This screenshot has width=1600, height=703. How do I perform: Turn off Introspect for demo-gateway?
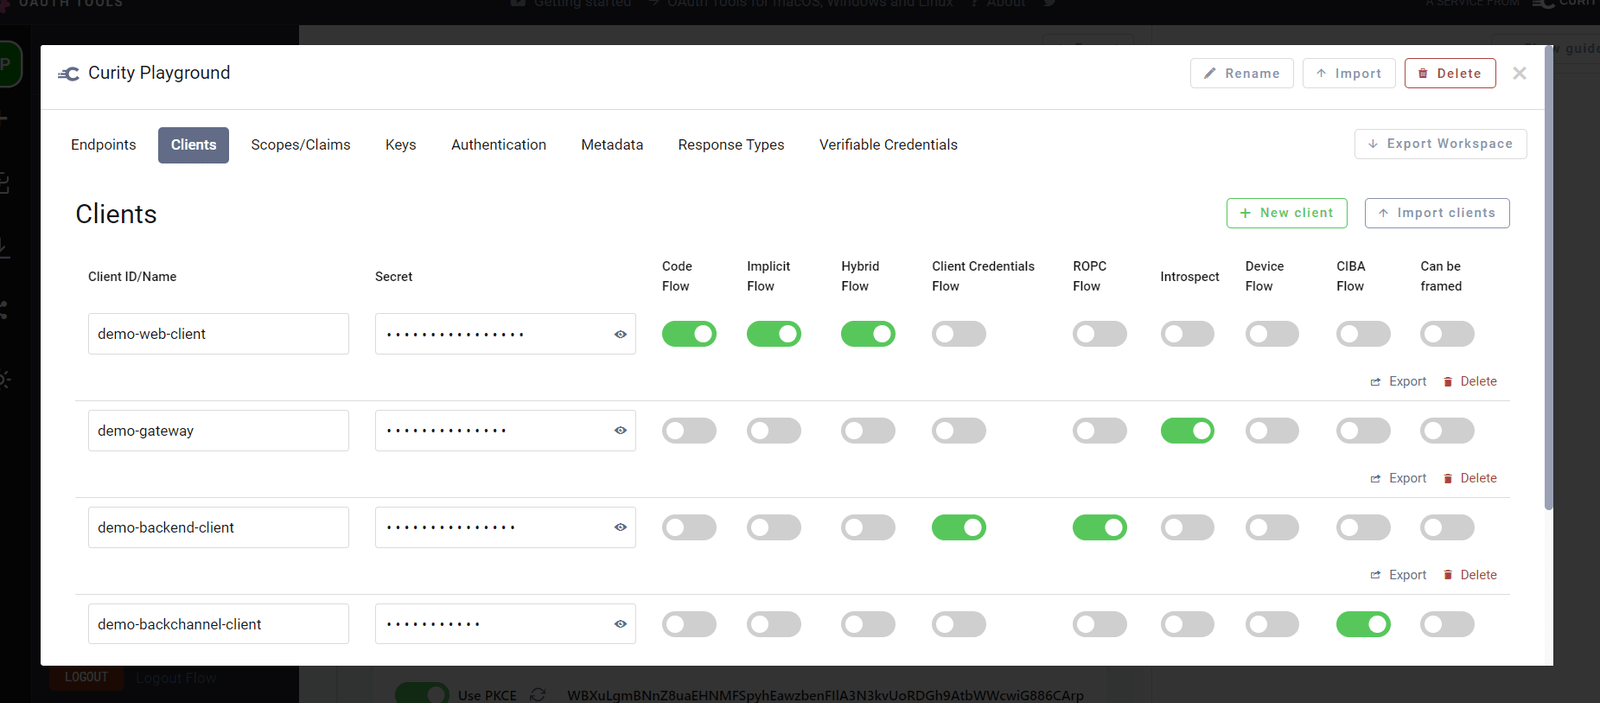point(1187,431)
